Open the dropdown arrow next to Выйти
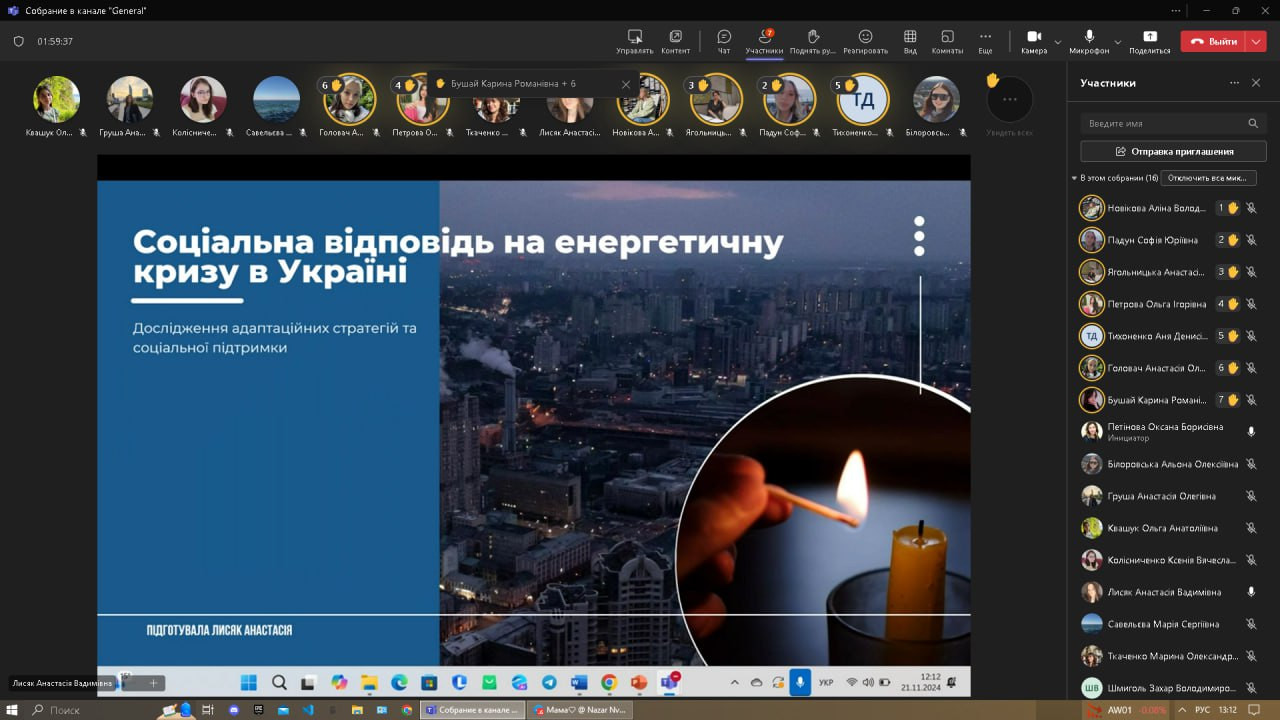The width and height of the screenshot is (1280, 720). point(1257,42)
